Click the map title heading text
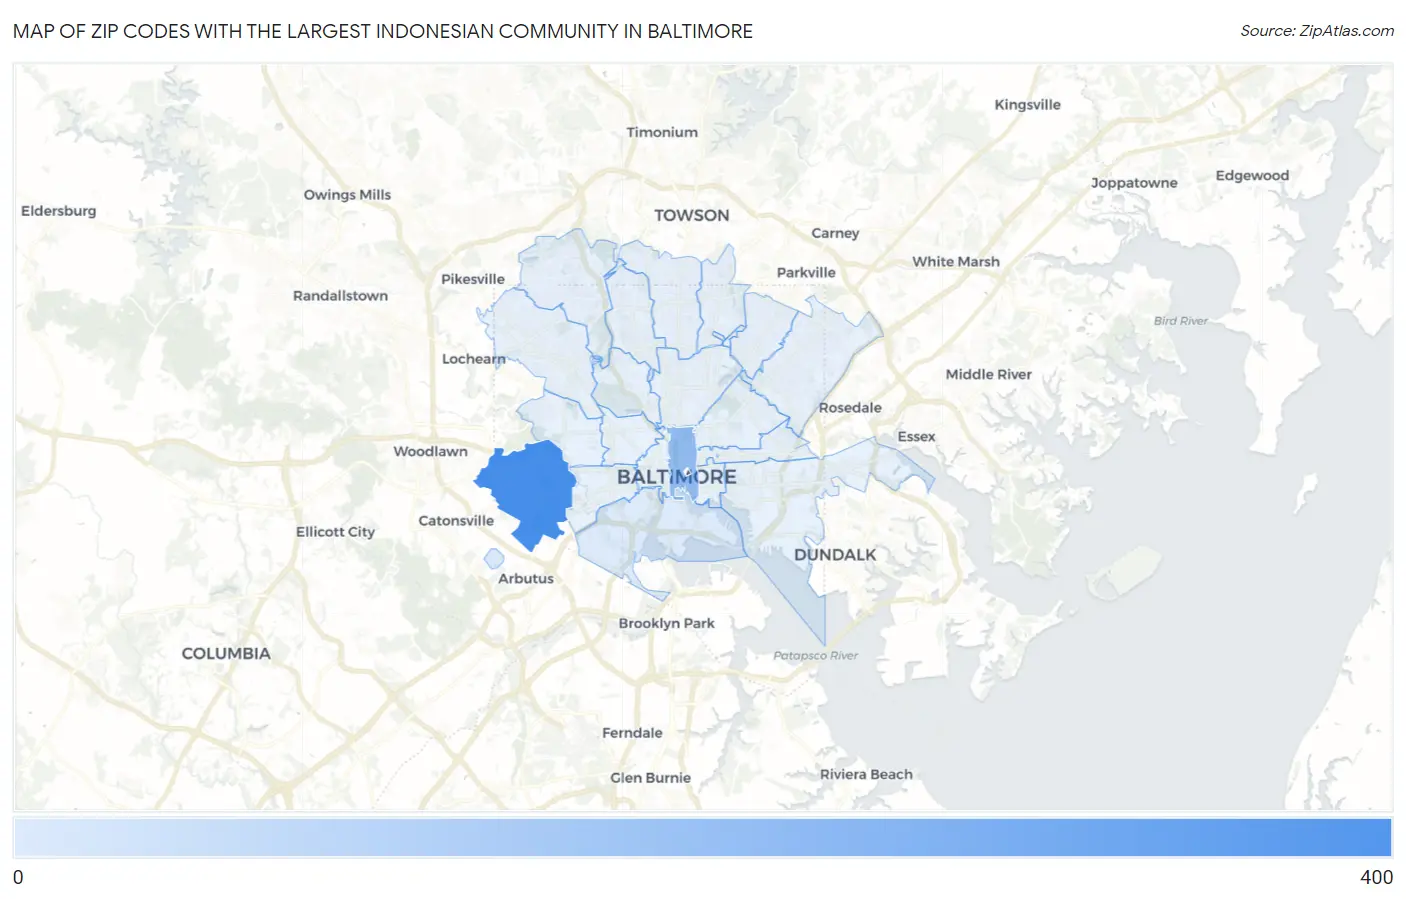 (383, 31)
